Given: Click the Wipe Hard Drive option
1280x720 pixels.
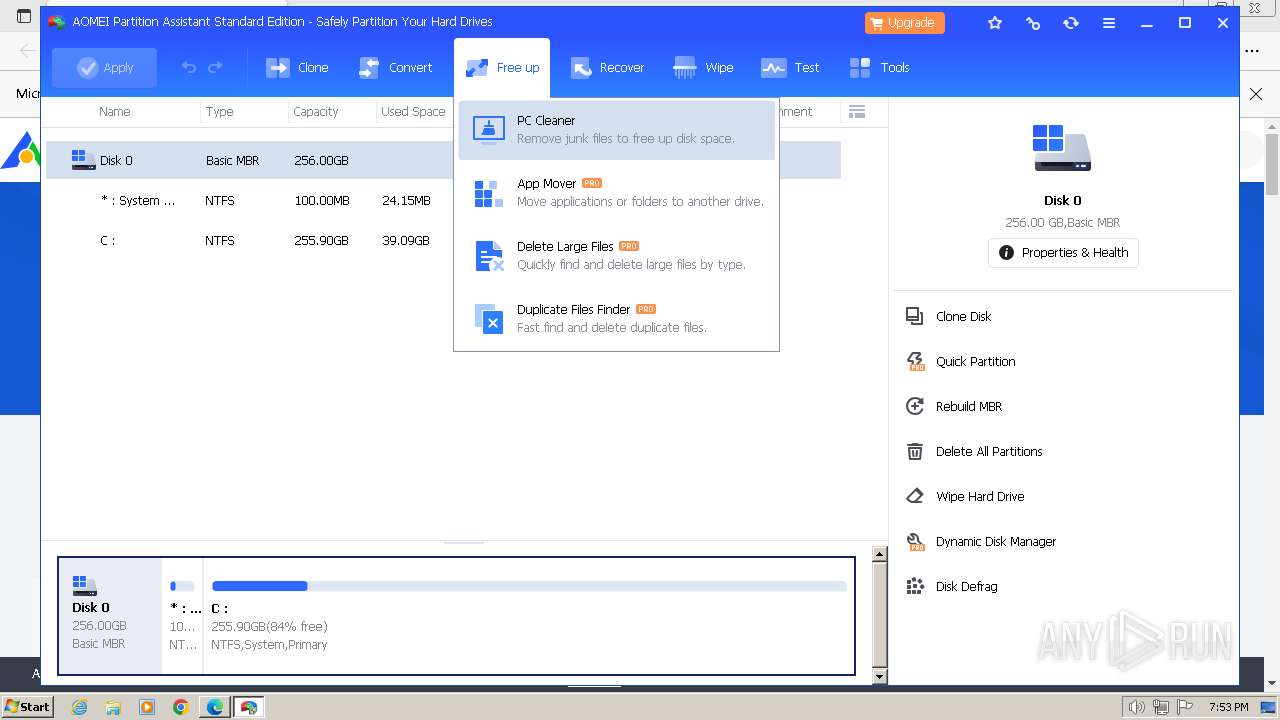Looking at the screenshot, I should coord(980,496).
